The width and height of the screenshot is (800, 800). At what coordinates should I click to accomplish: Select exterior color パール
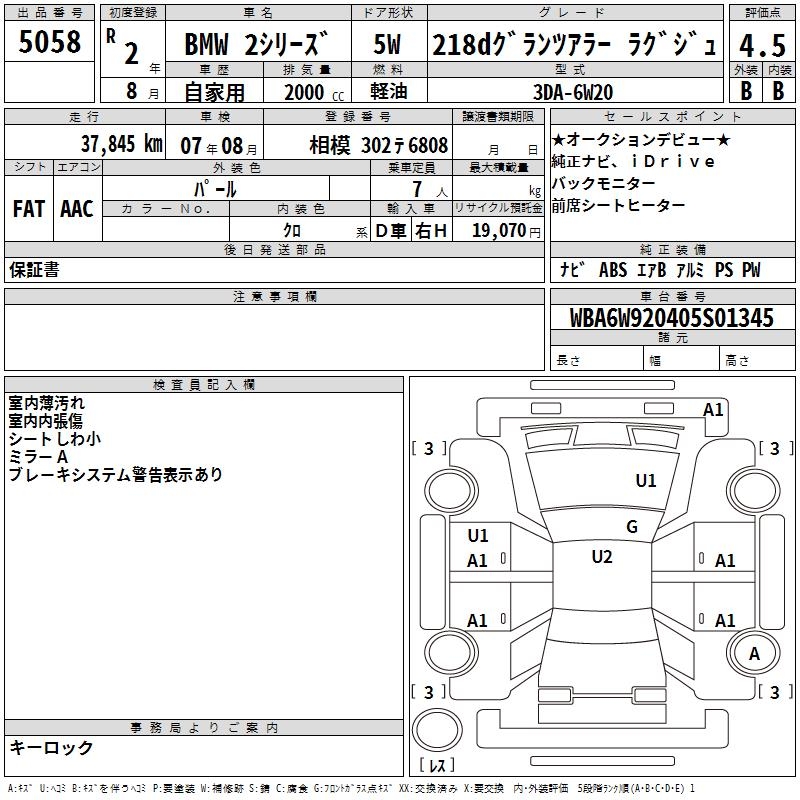pos(215,189)
